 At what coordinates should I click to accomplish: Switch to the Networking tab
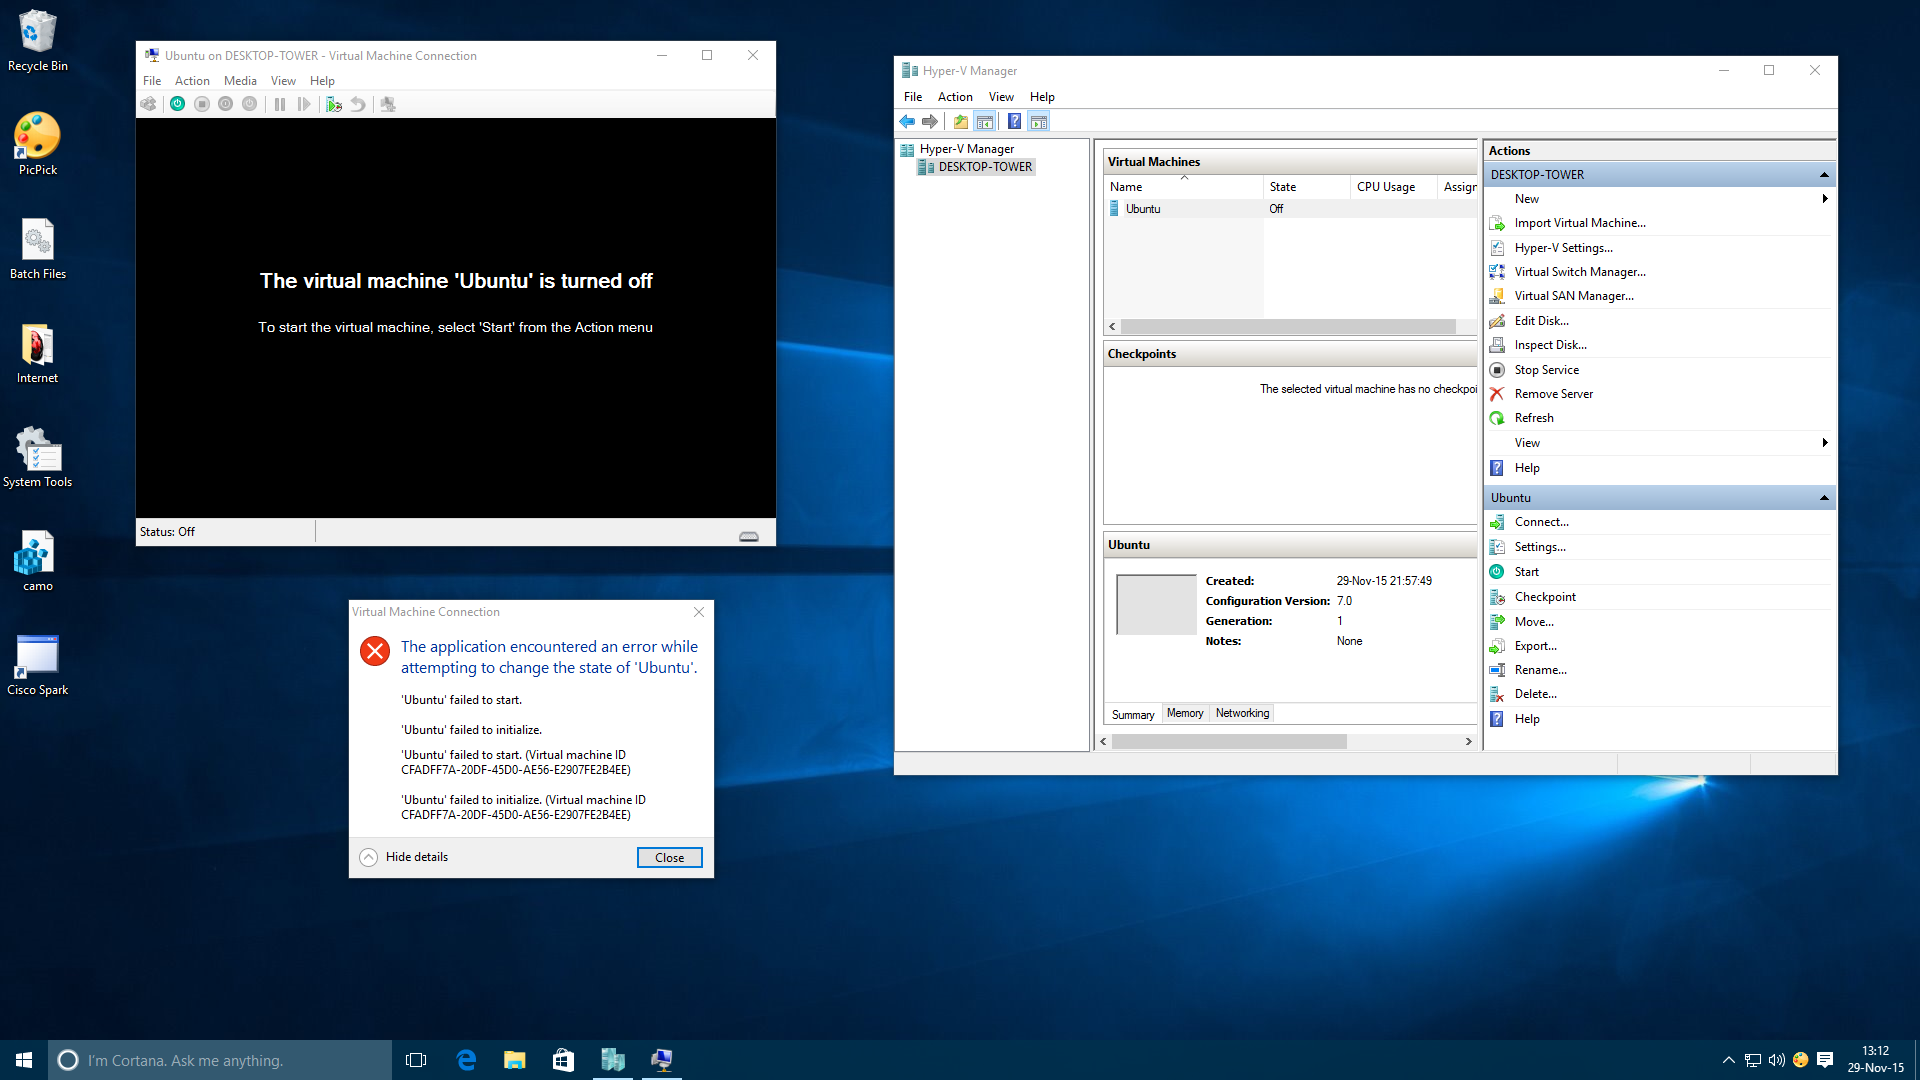click(x=1242, y=713)
